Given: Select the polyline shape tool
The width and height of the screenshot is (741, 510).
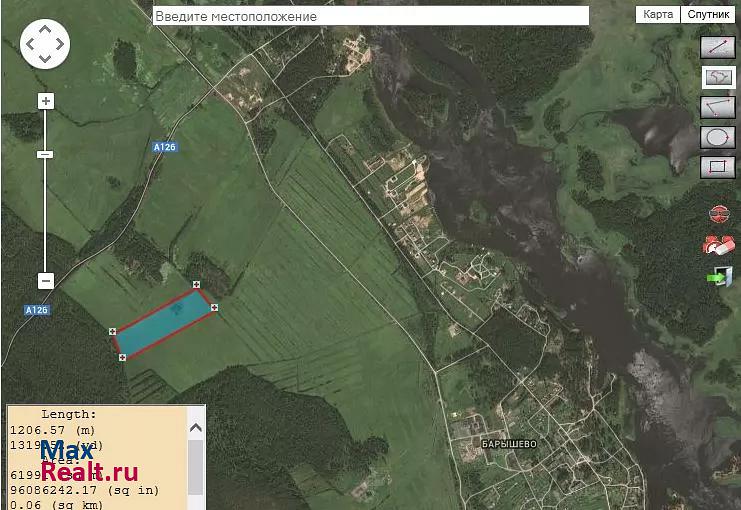Looking at the screenshot, I should click(x=716, y=106).
